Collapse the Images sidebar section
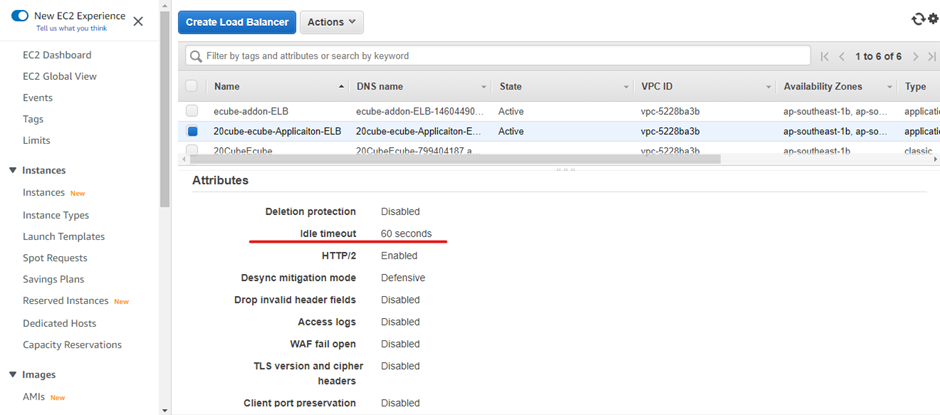The width and height of the screenshot is (940, 415). pyautogui.click(x=12, y=375)
